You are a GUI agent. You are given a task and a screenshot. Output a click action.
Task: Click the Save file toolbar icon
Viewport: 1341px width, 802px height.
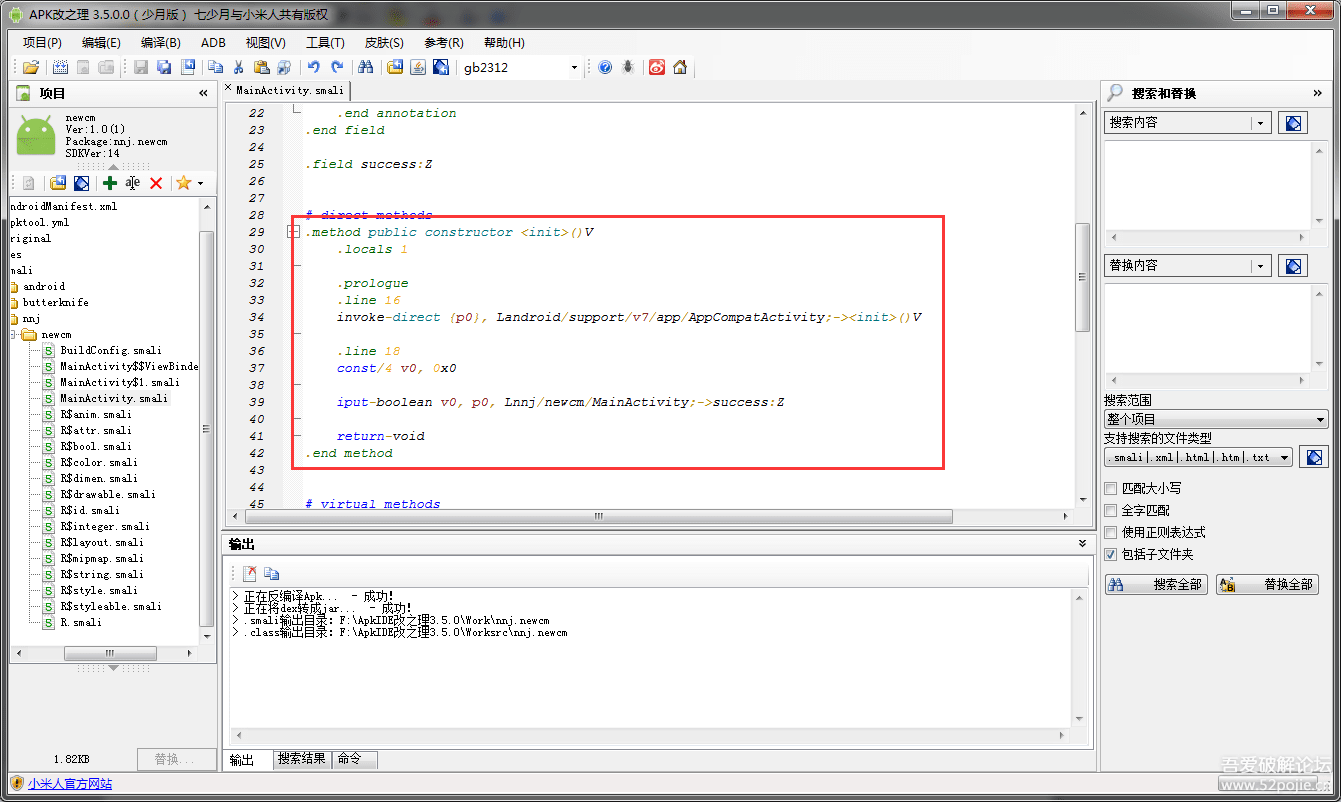[x=141, y=67]
